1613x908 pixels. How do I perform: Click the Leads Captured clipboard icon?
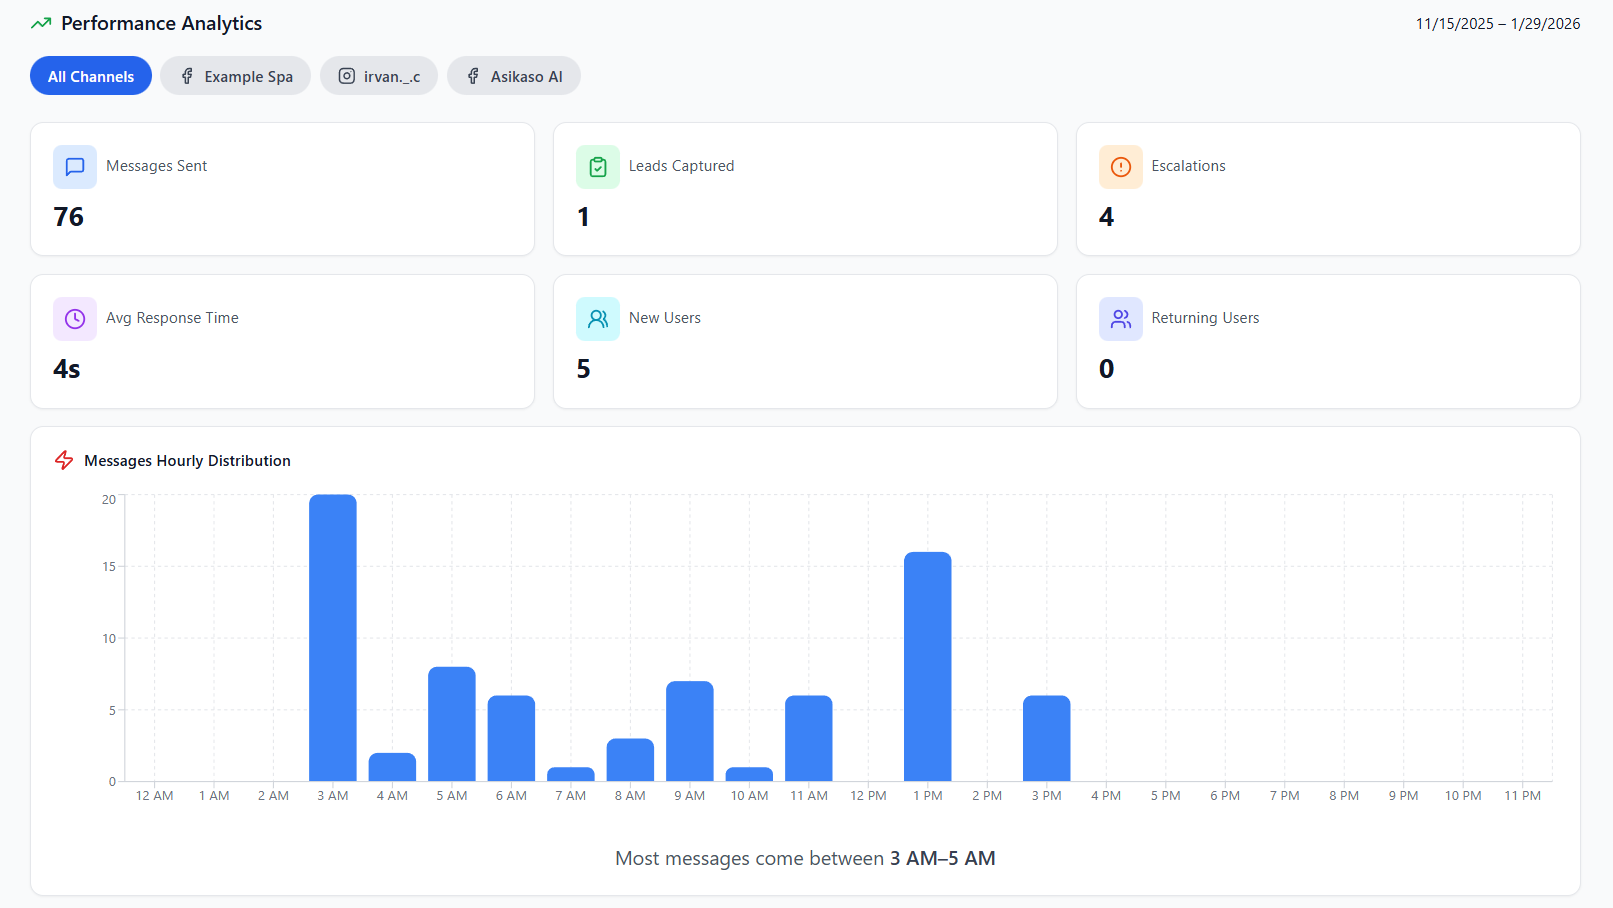598,167
